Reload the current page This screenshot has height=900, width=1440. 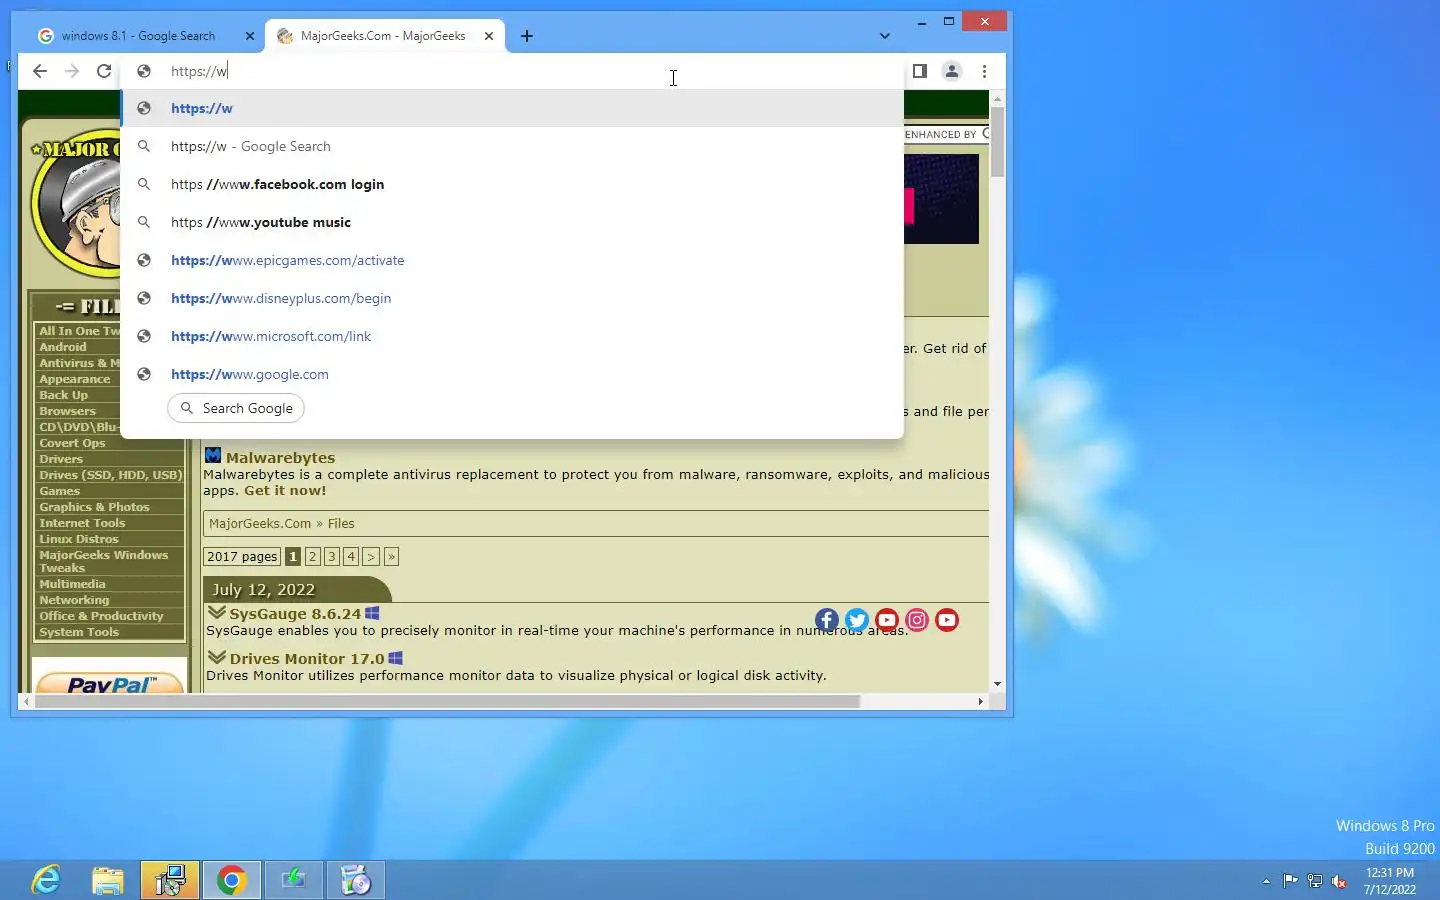(104, 71)
